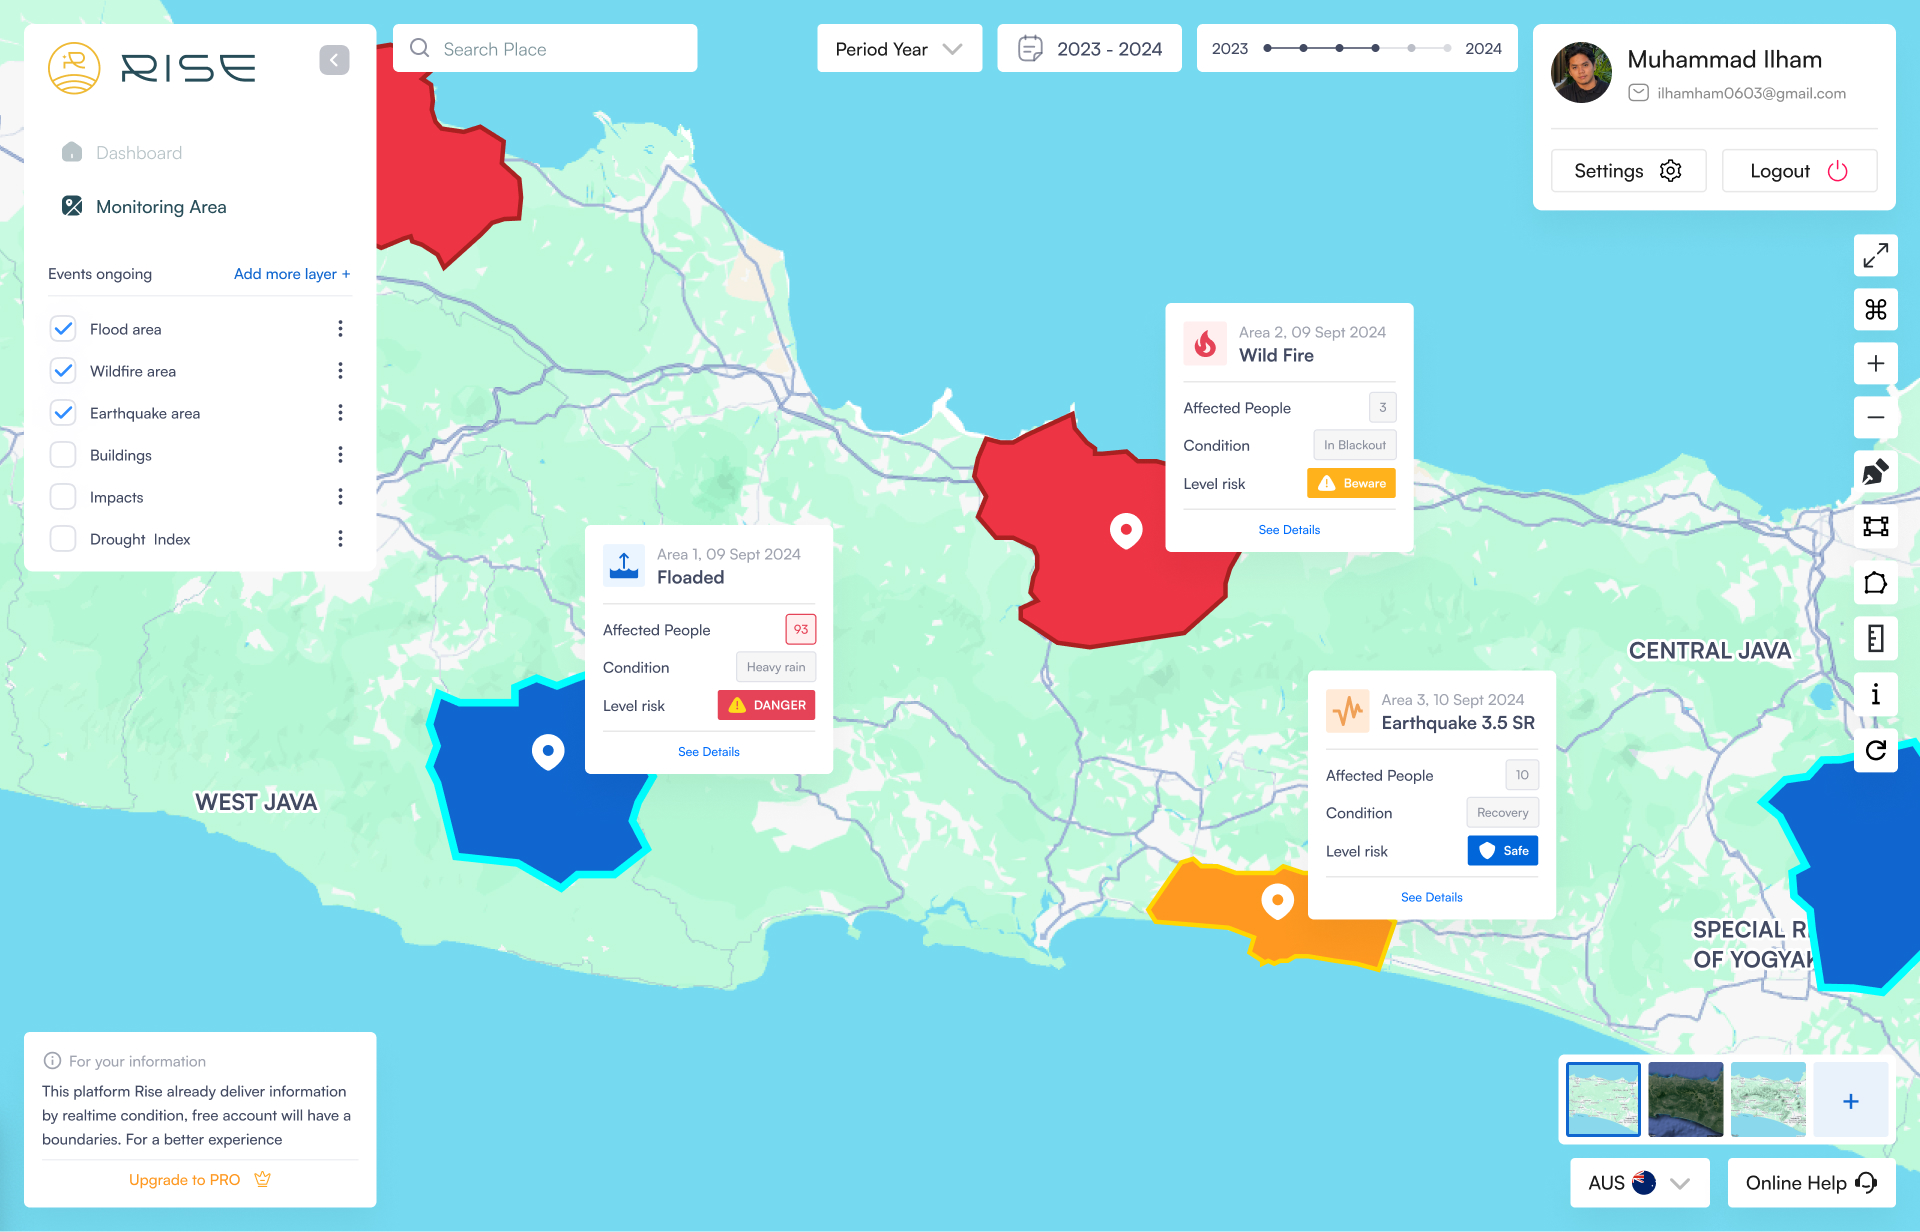Click the ruler measure tool icon

tap(1875, 638)
